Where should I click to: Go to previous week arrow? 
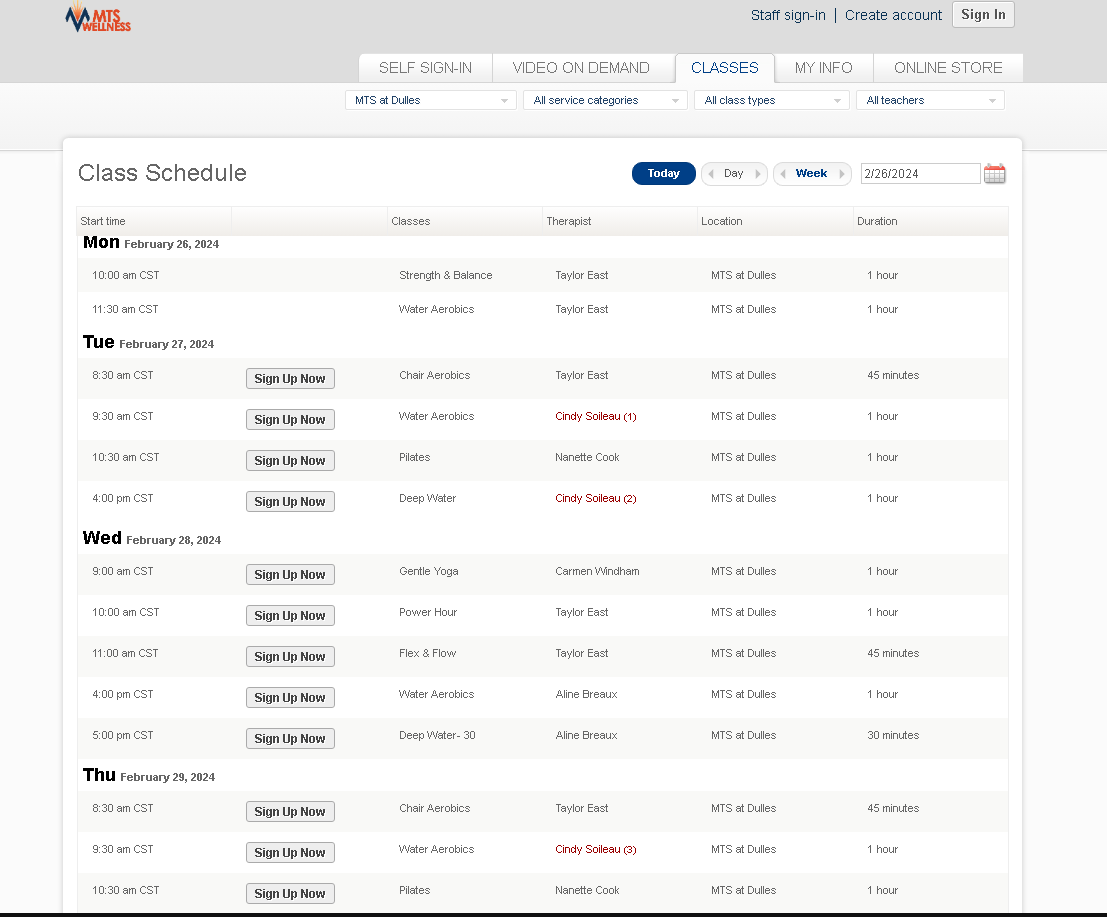pos(783,174)
